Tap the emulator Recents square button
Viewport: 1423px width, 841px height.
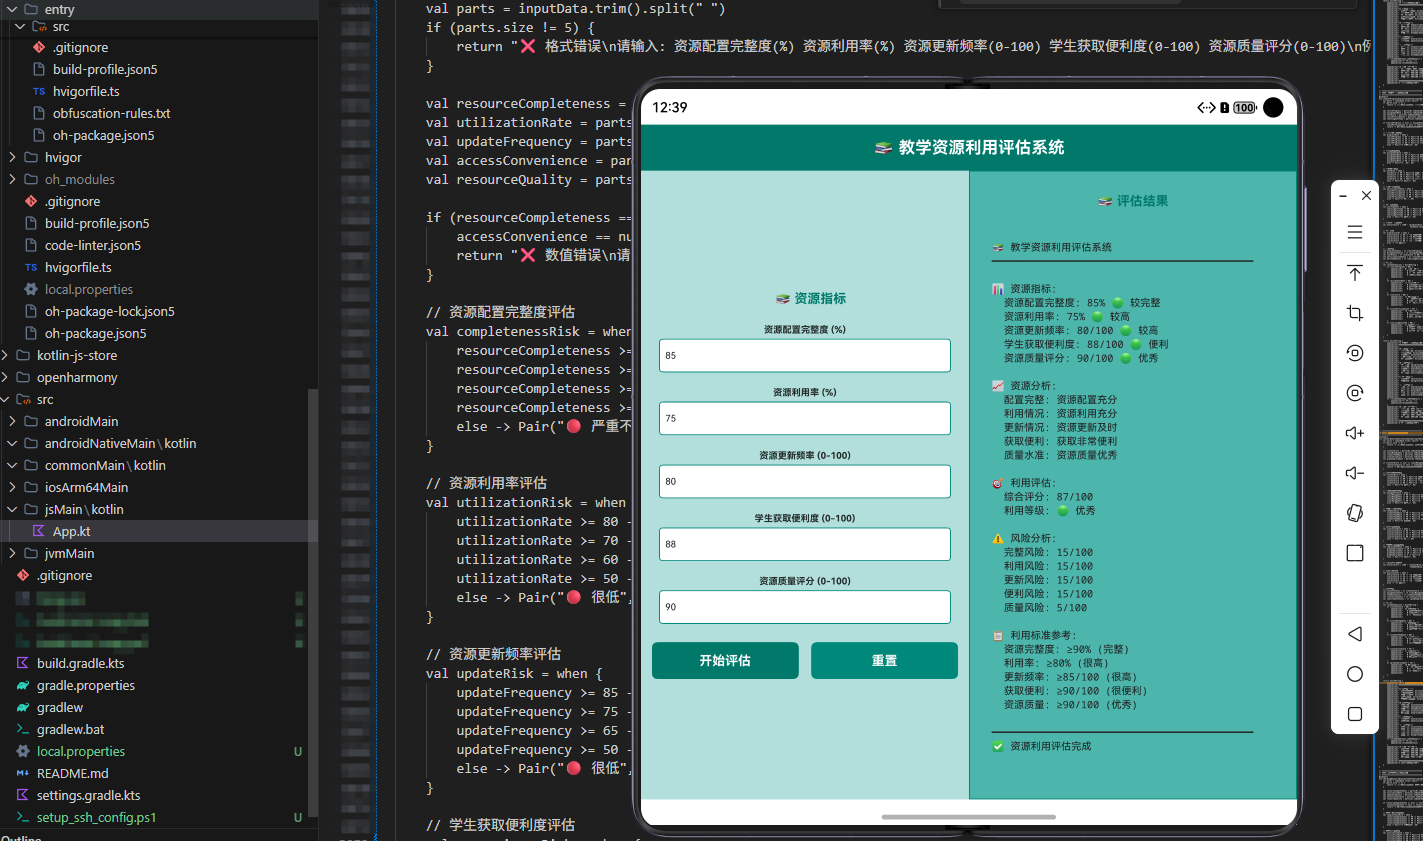click(1355, 714)
